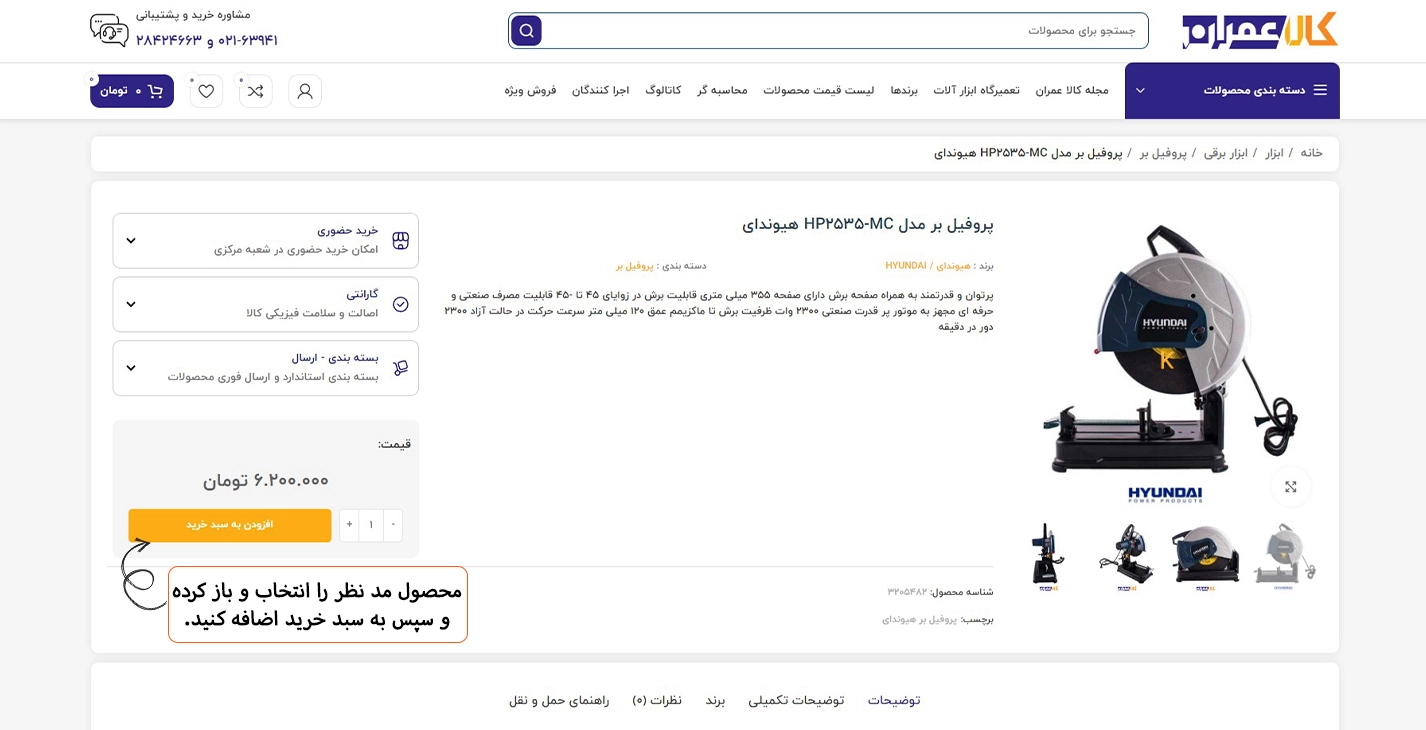Expand the خرید حضوری panel chevron

[x=131, y=241]
